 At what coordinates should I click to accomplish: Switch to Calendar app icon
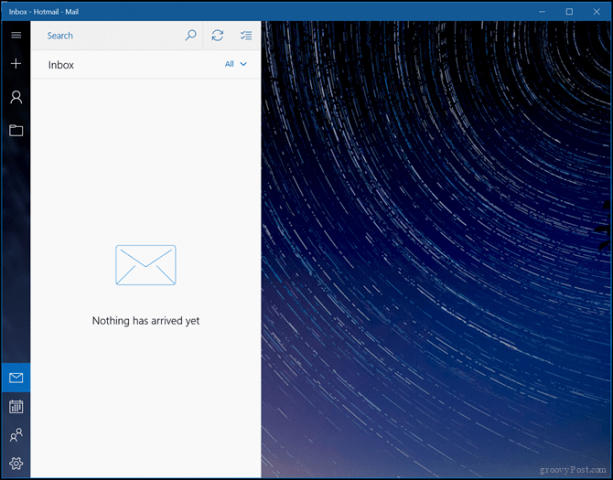tap(16, 407)
